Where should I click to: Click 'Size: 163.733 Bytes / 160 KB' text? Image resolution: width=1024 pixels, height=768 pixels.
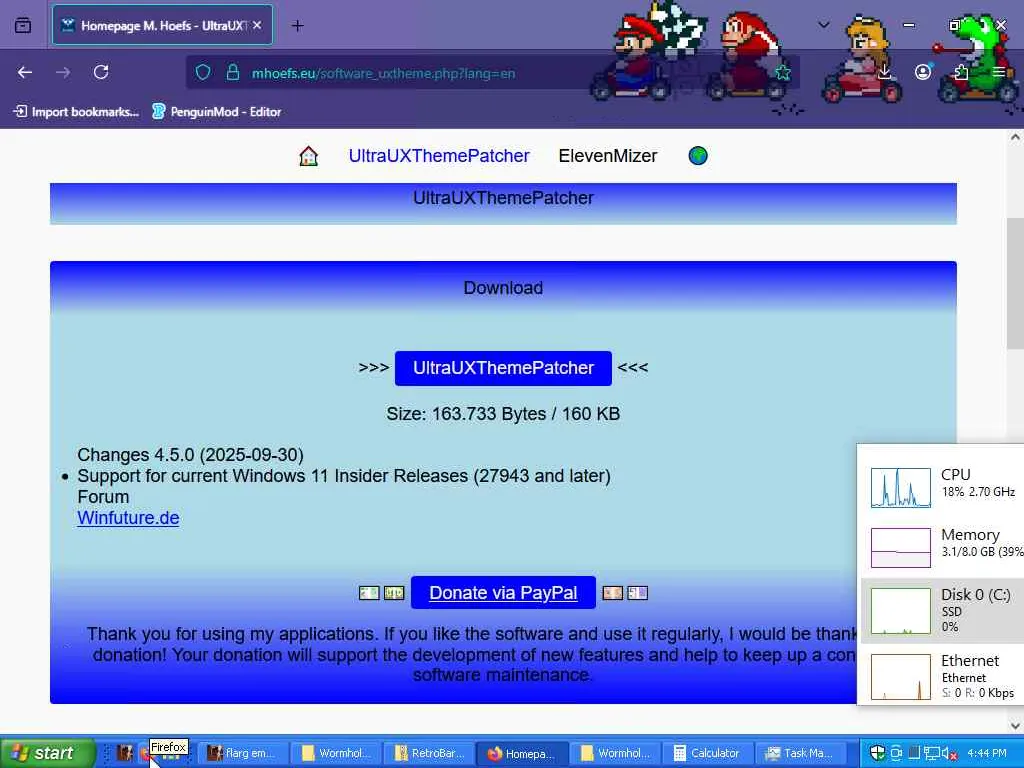click(x=503, y=414)
